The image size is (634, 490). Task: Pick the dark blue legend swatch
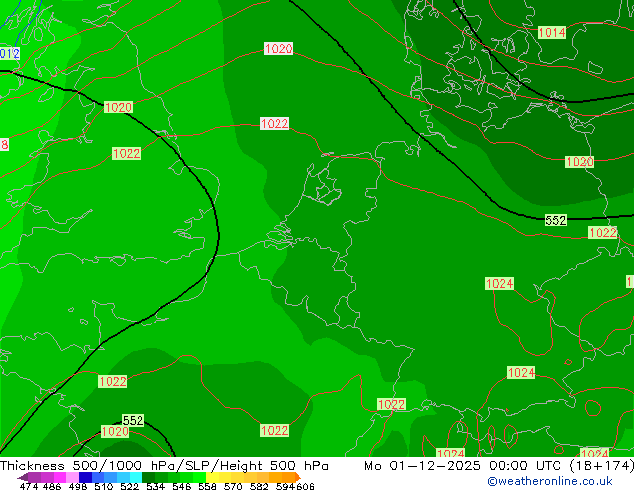pos(85,477)
